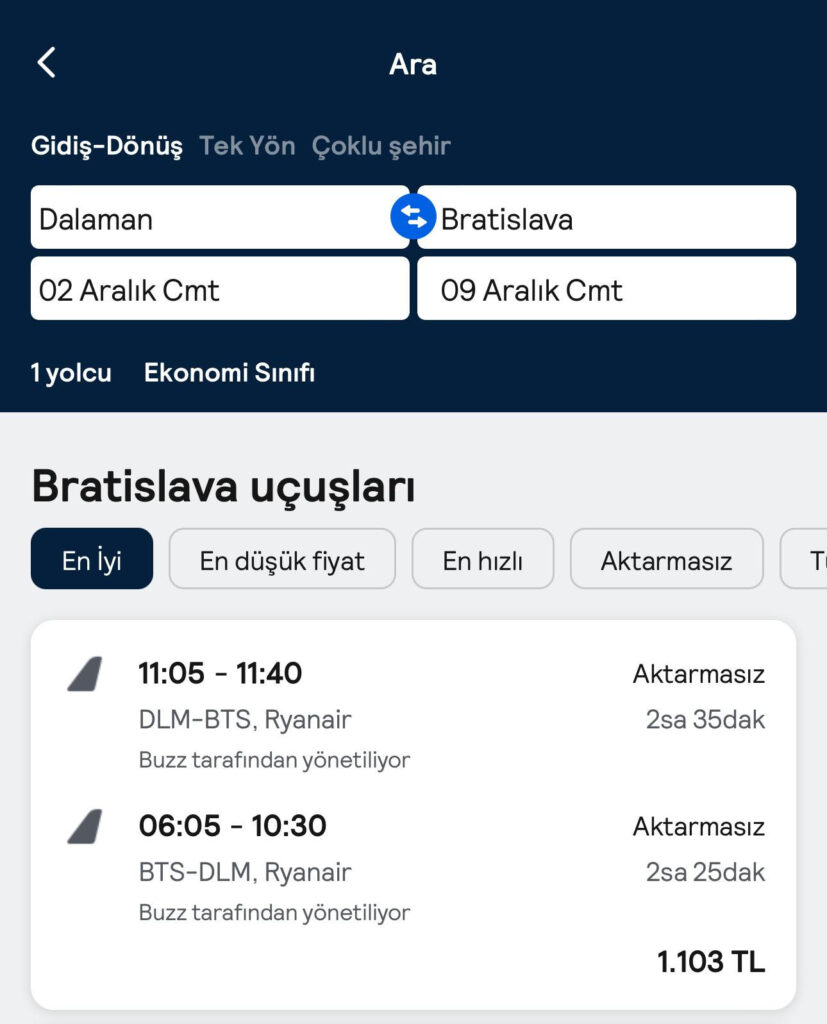Image resolution: width=827 pixels, height=1024 pixels.
Task: Edit the Dalaman origin field
Action: click(210, 218)
